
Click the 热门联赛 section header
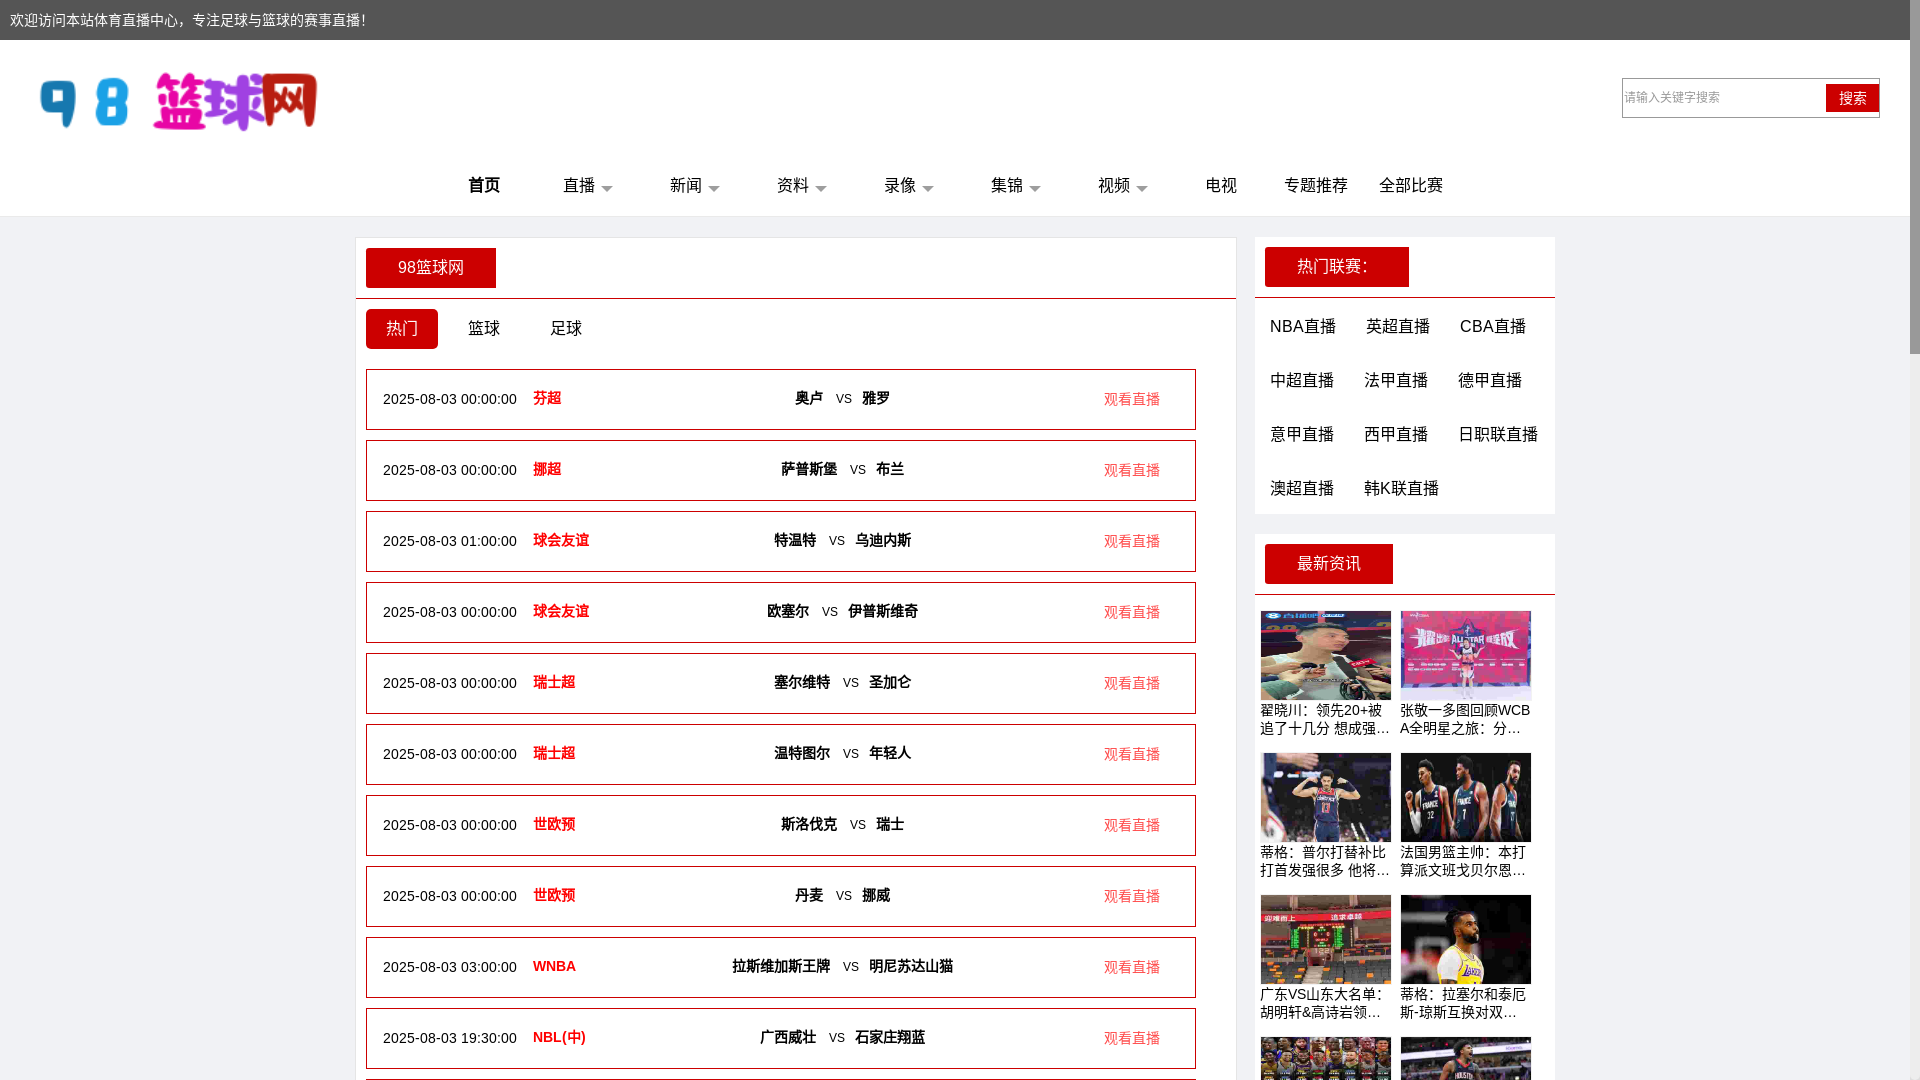[x=1337, y=267]
